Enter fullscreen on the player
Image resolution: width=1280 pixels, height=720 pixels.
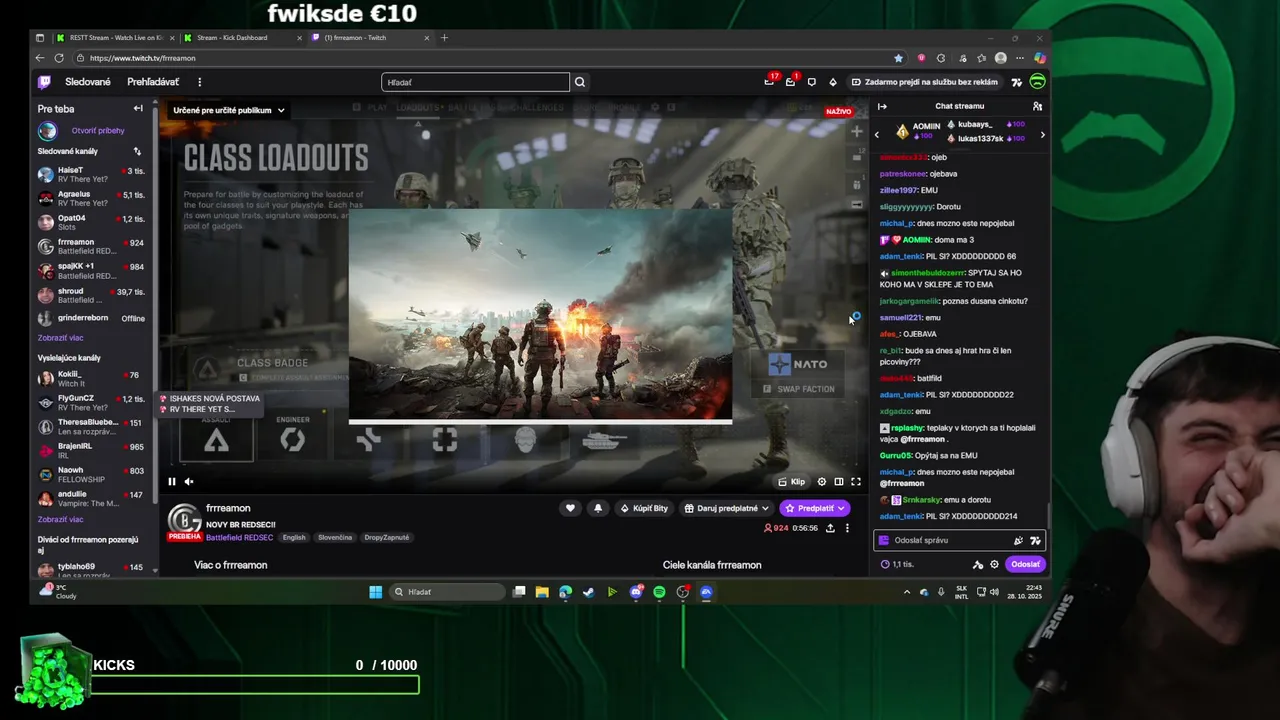click(x=856, y=481)
